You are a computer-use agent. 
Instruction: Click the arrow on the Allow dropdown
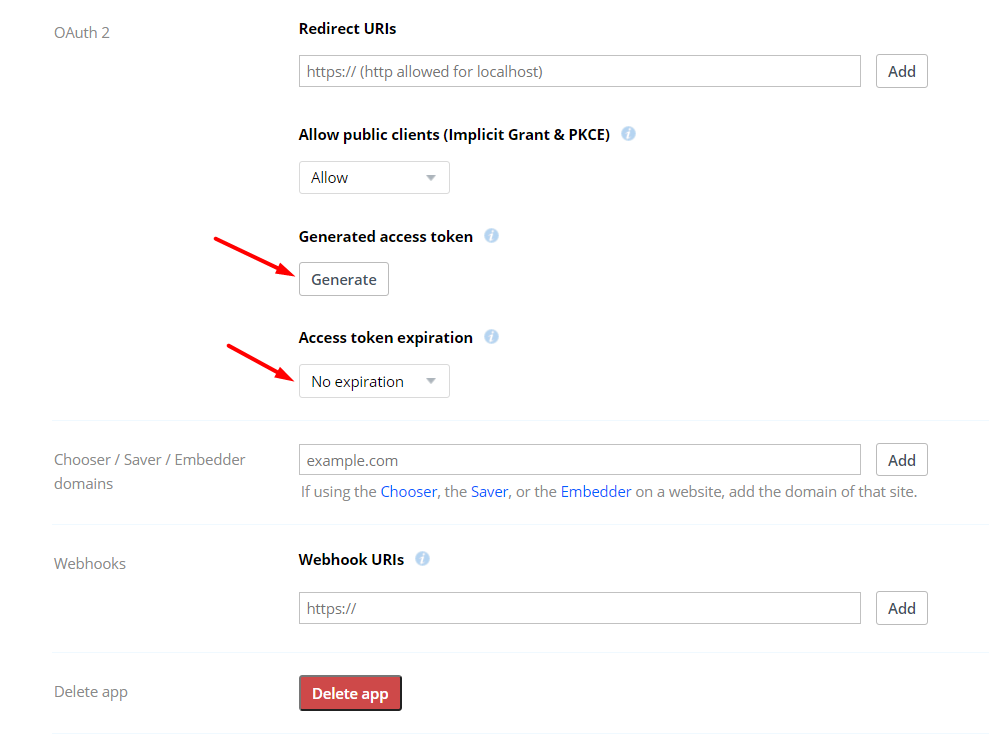pos(431,178)
